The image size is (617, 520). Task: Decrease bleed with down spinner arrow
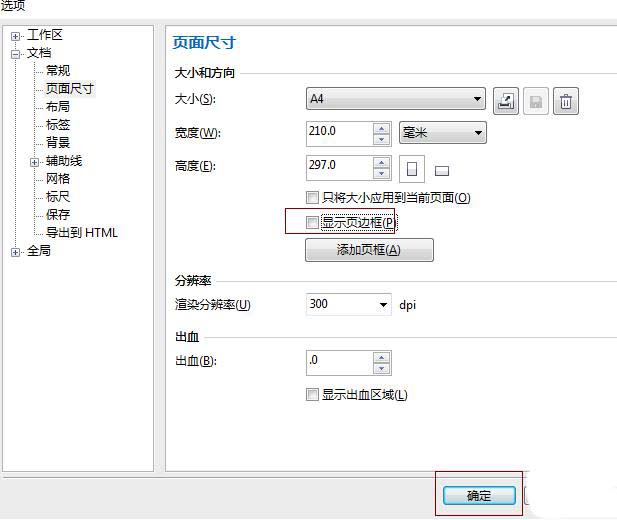click(x=381, y=368)
